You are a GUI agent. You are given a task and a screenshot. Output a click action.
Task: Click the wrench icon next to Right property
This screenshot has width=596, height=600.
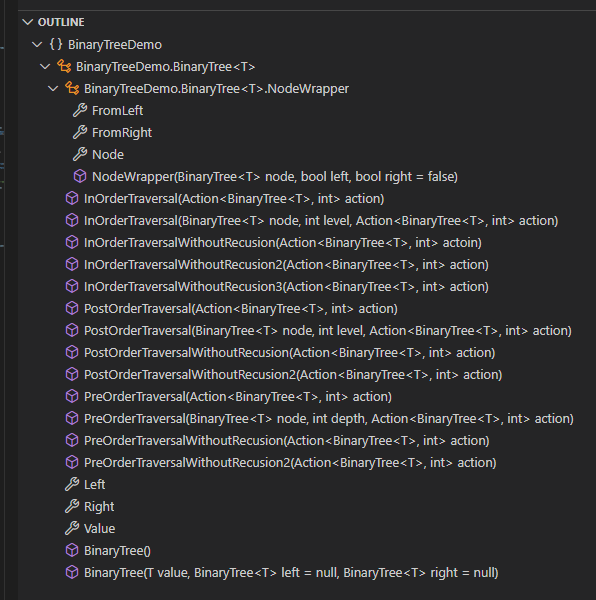[72, 507]
